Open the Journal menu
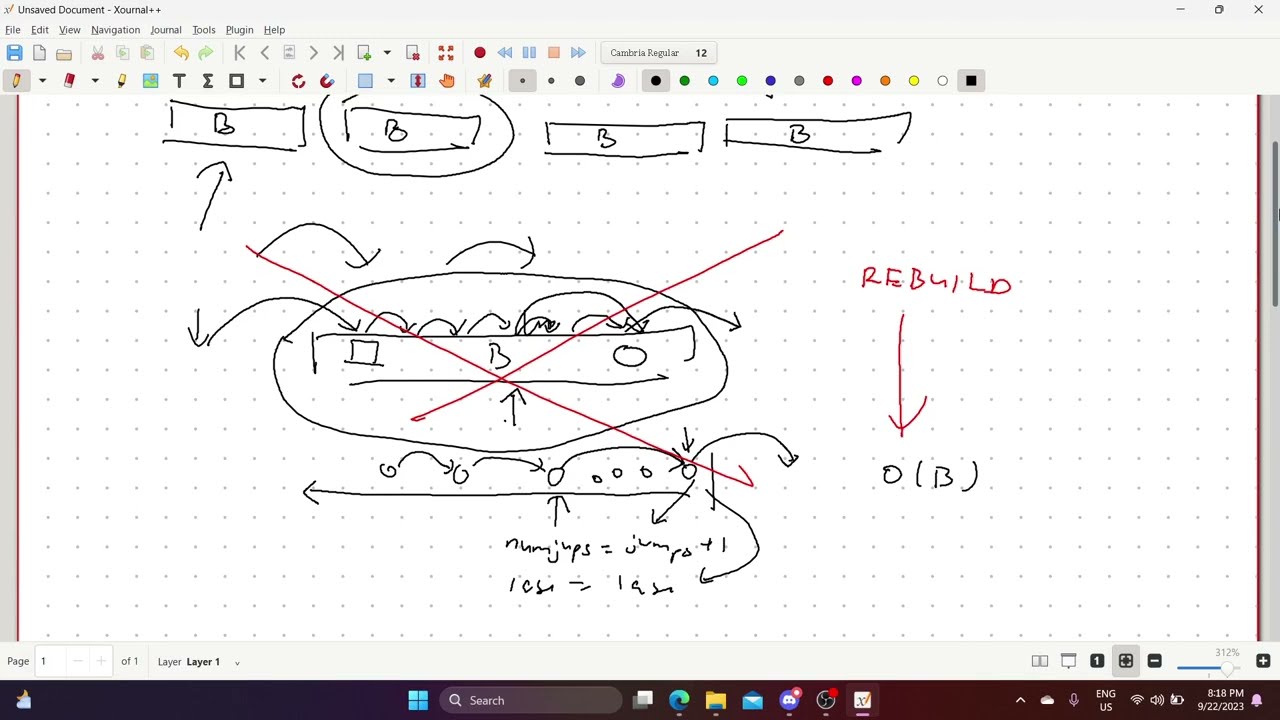This screenshot has height=720, width=1280. pyautogui.click(x=166, y=30)
